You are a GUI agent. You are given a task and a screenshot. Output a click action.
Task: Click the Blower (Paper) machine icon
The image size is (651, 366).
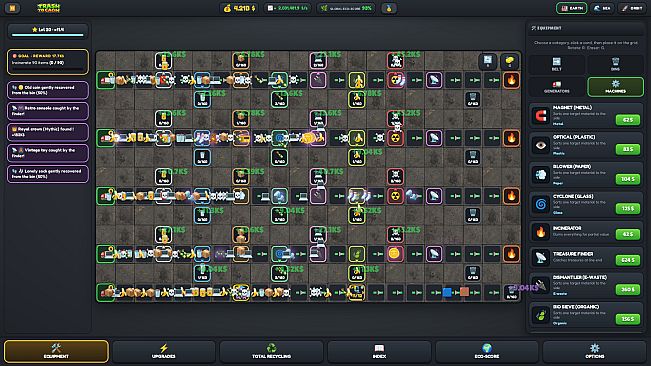pos(541,175)
